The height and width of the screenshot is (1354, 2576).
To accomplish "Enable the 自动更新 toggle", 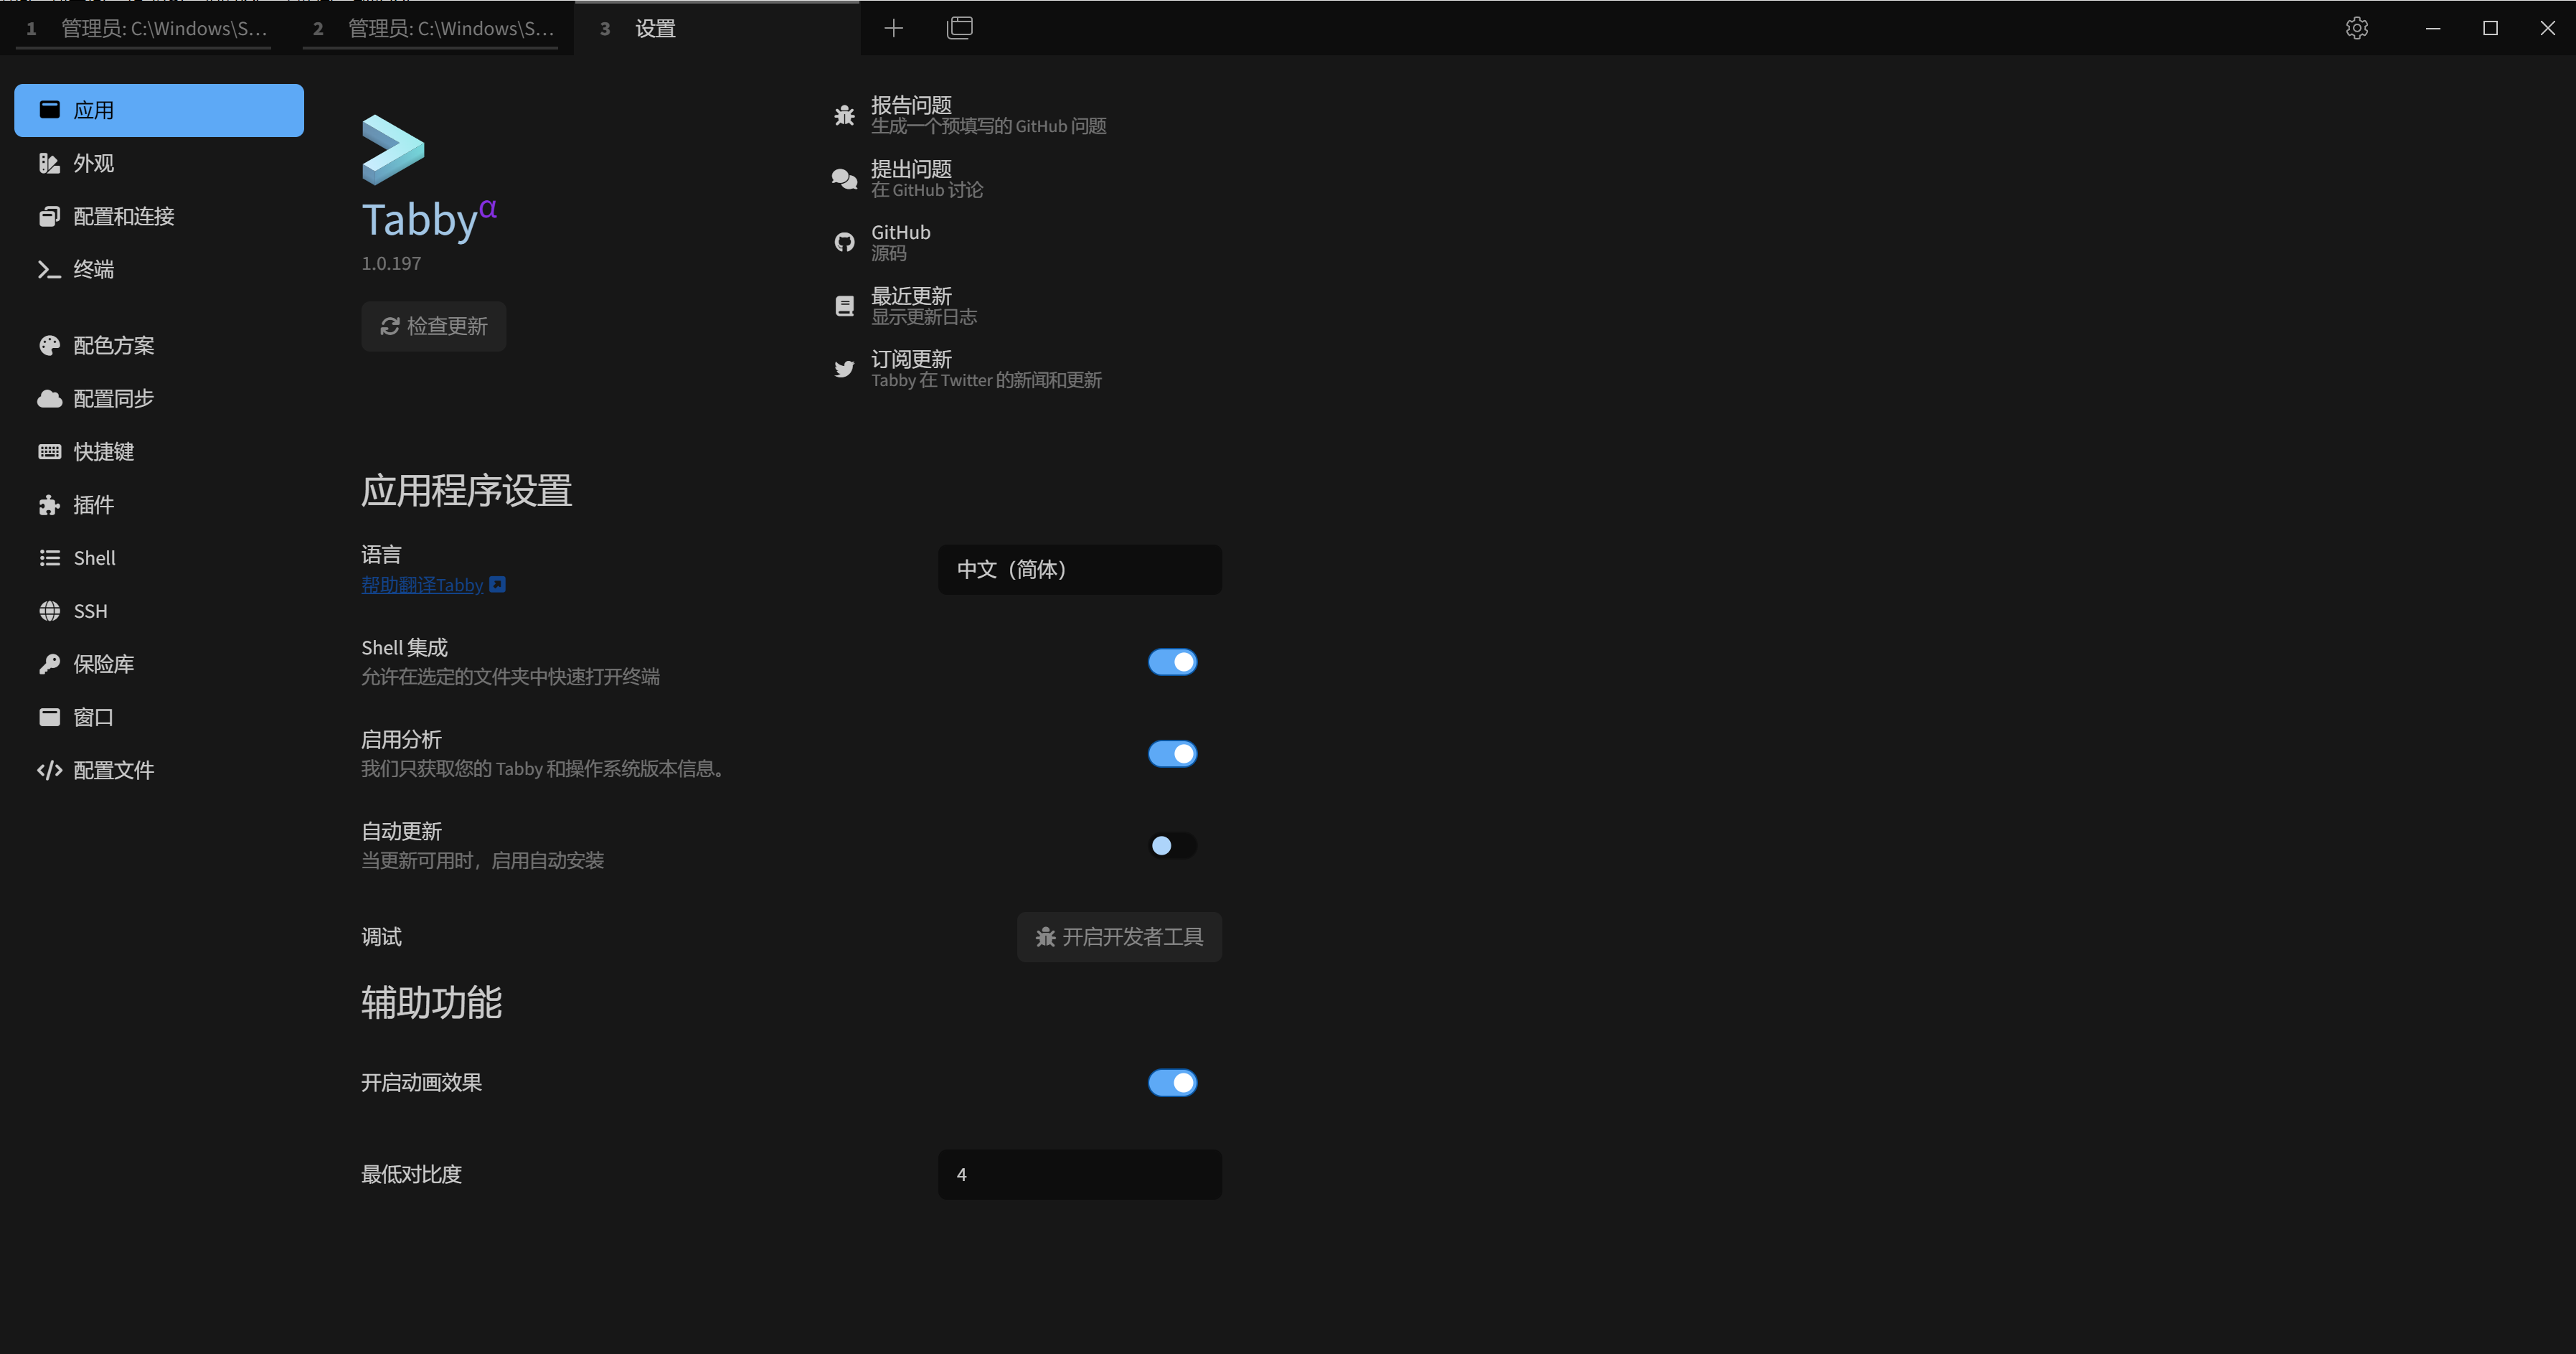I will tap(1172, 846).
